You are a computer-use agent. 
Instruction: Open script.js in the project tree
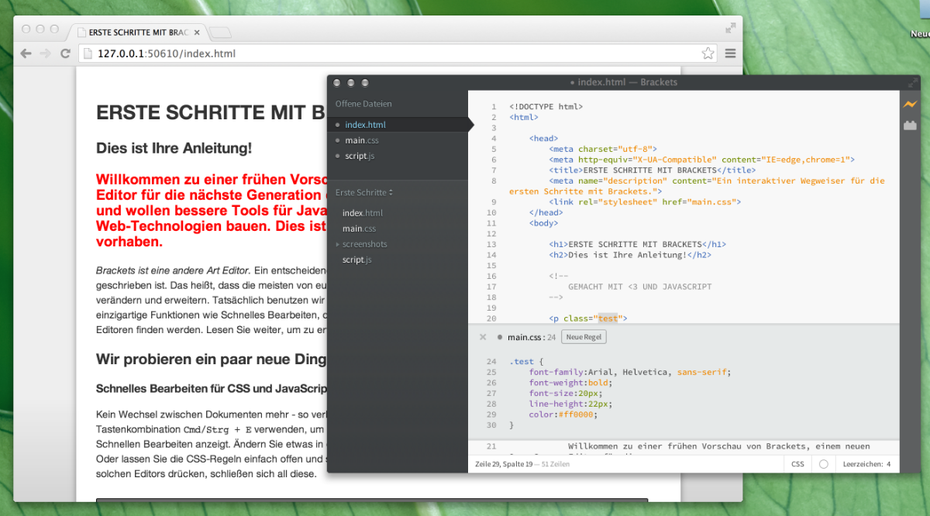point(356,259)
